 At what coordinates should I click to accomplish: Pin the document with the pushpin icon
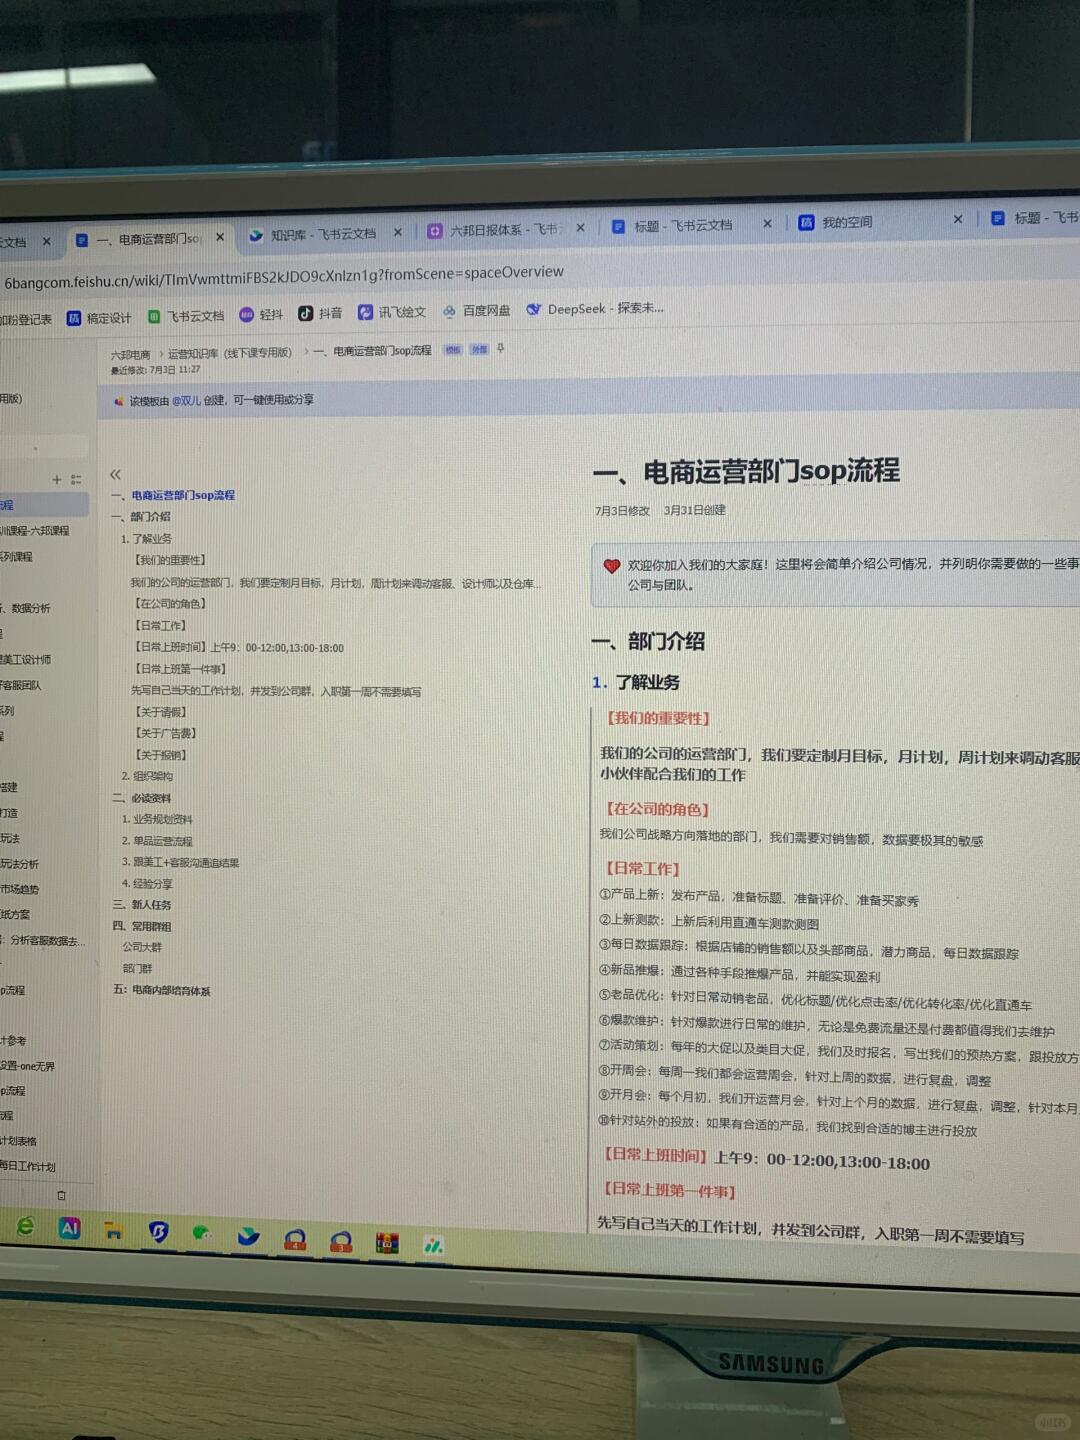(x=501, y=349)
